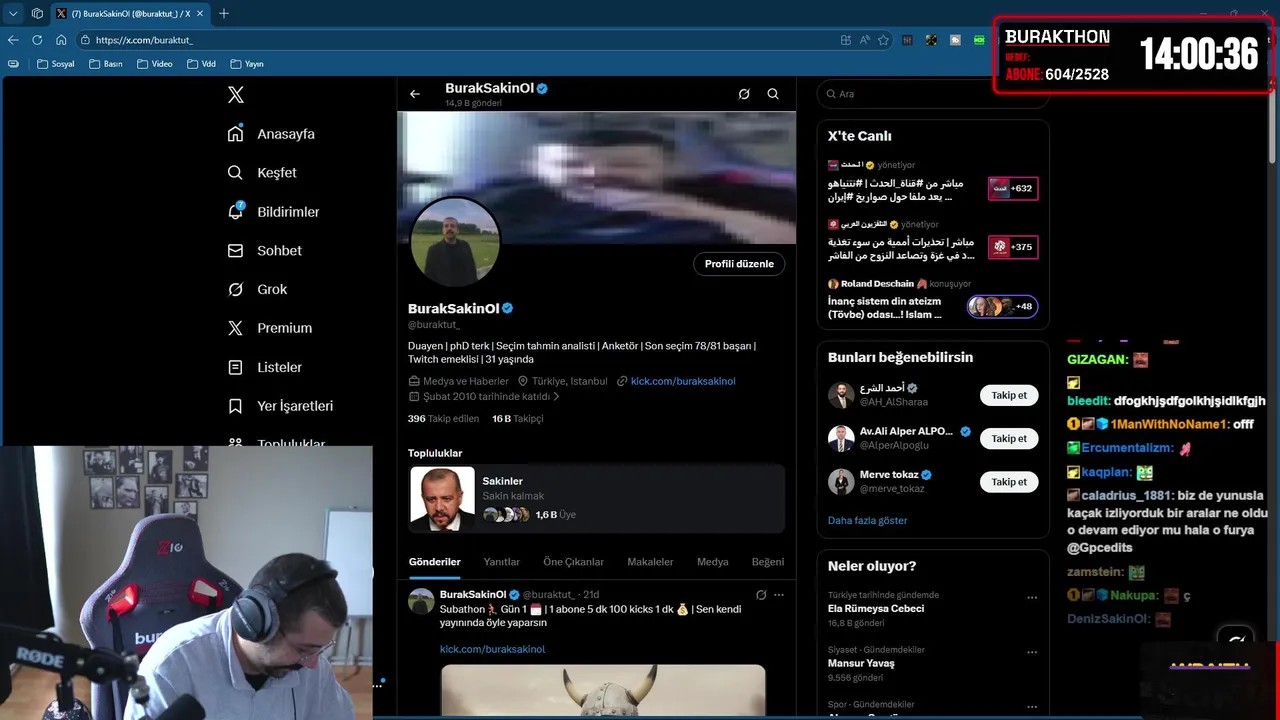Viewport: 1280px width, 720px height.
Task: Click the Profili düzenle button
Action: 739,264
